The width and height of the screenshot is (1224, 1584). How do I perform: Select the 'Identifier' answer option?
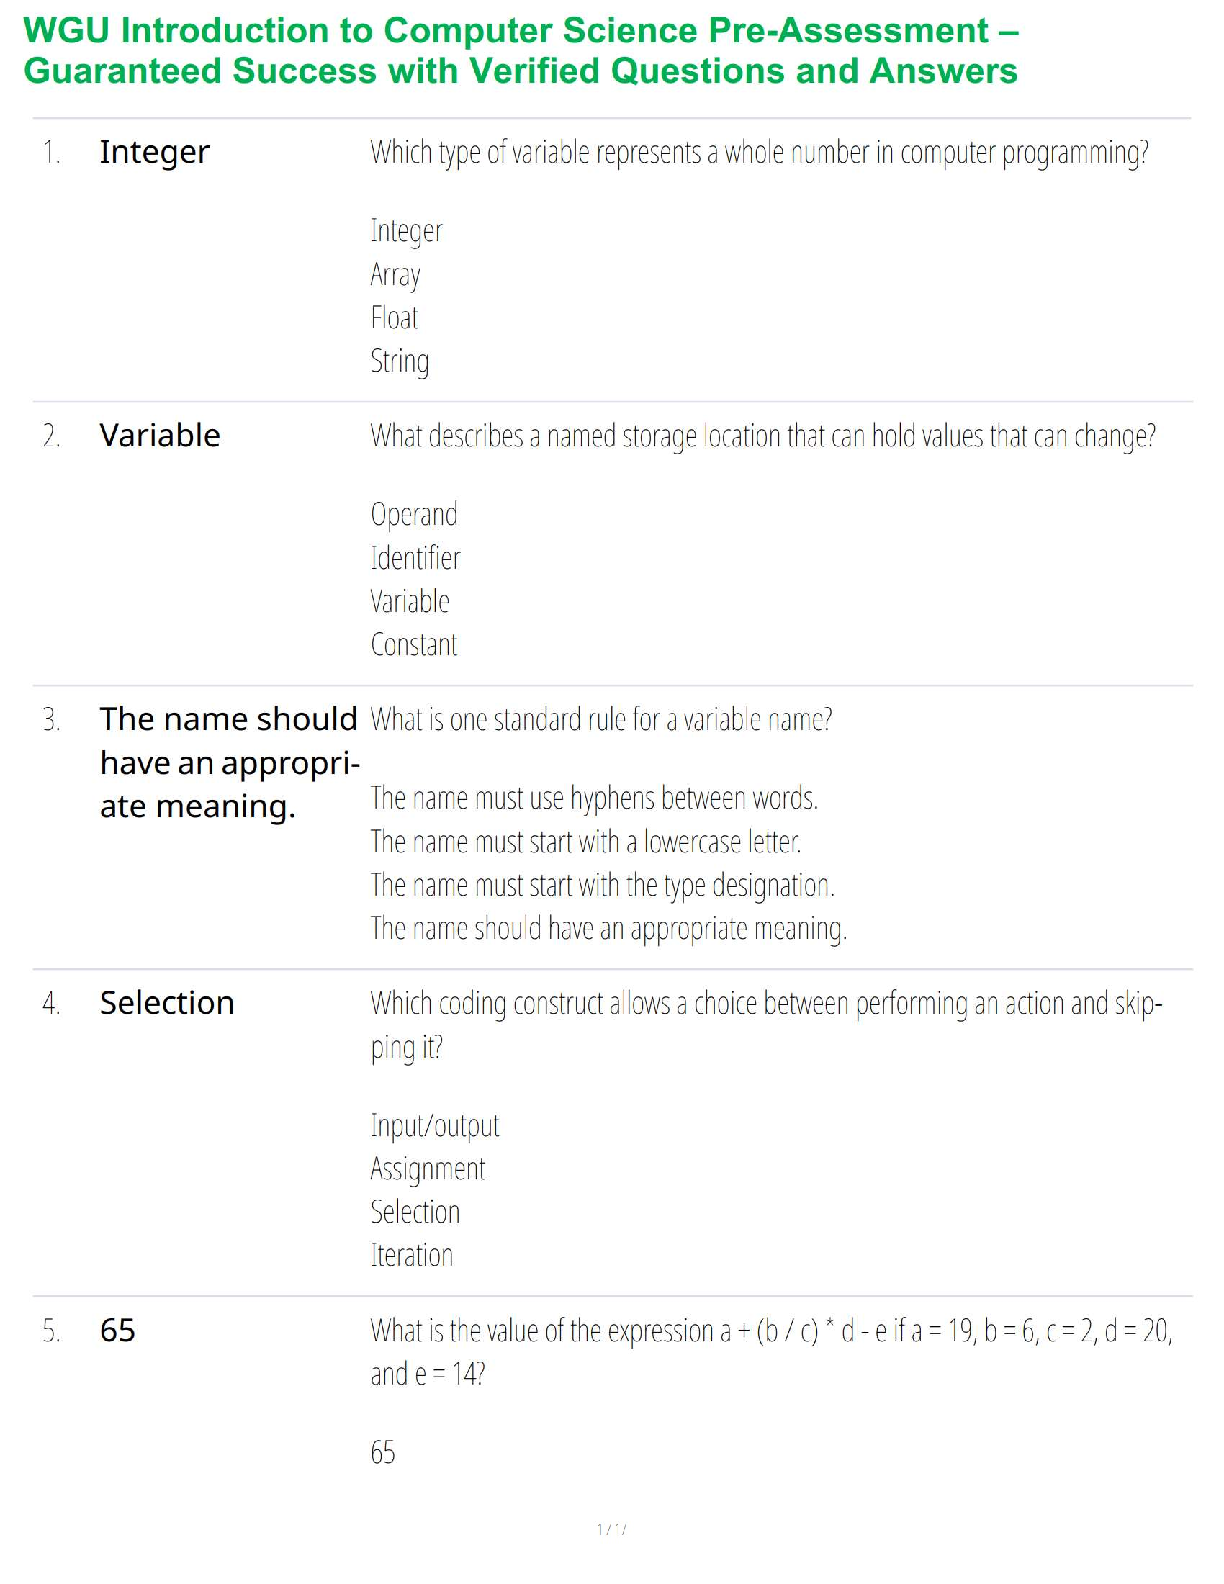[x=415, y=558]
